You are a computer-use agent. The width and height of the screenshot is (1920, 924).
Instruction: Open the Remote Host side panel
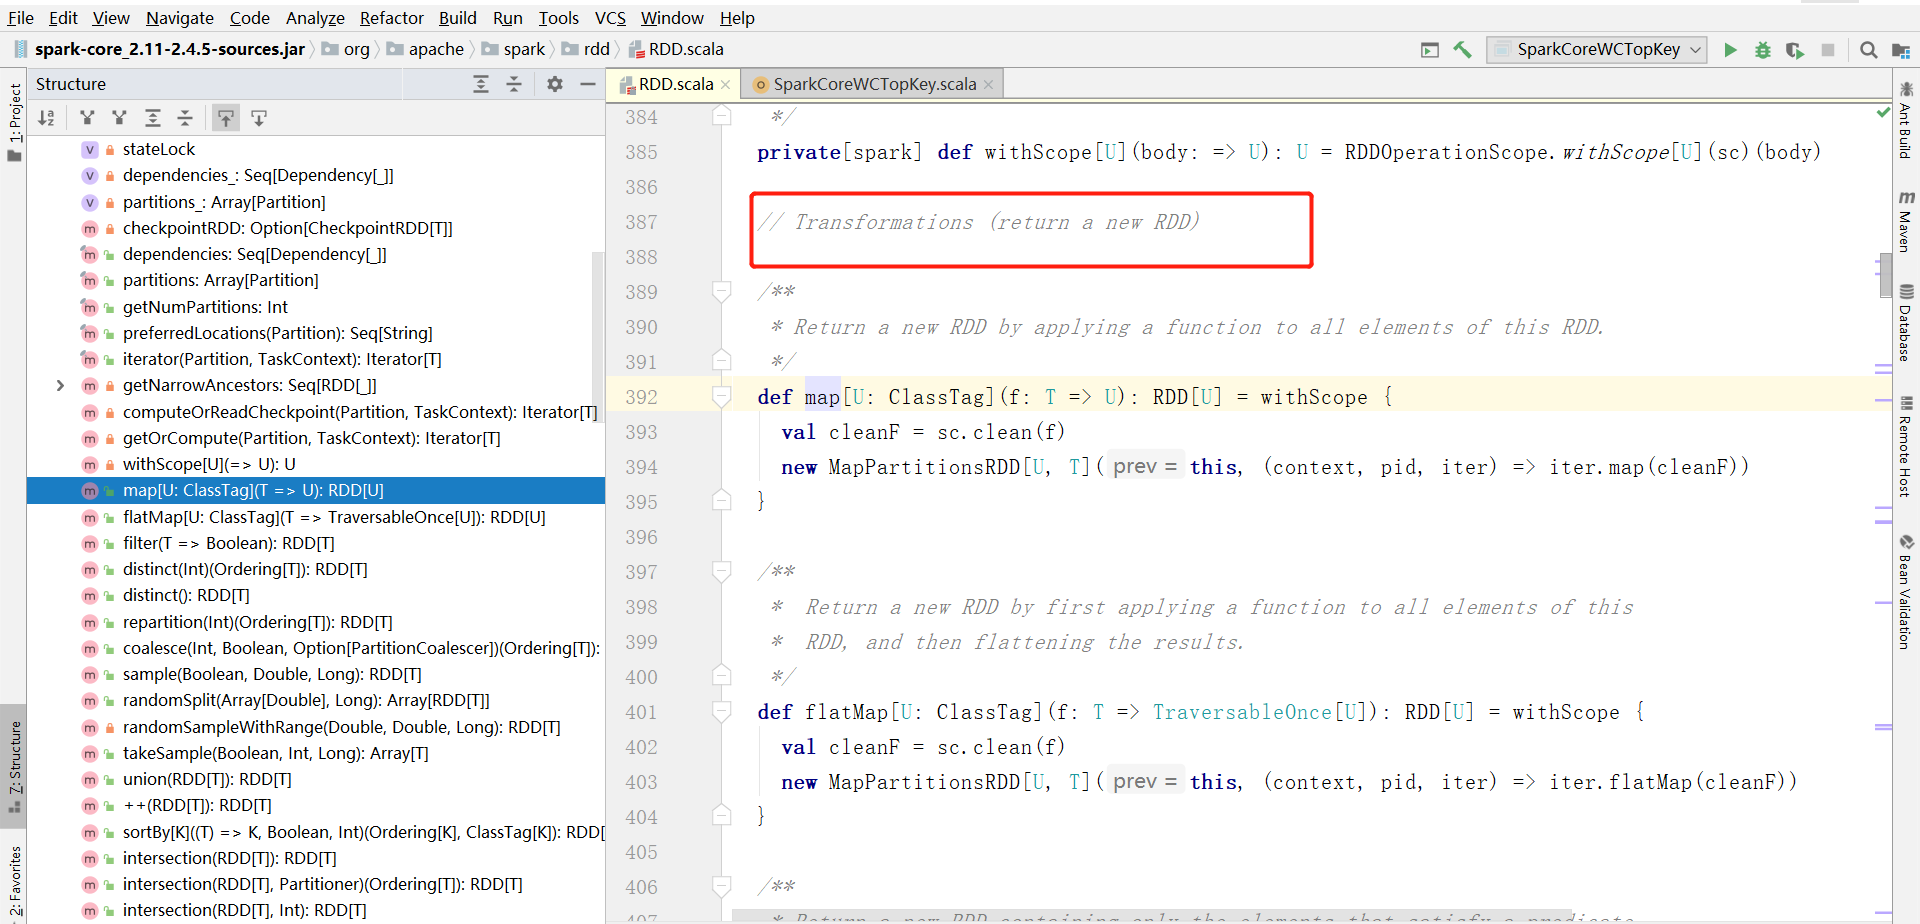click(x=1905, y=446)
